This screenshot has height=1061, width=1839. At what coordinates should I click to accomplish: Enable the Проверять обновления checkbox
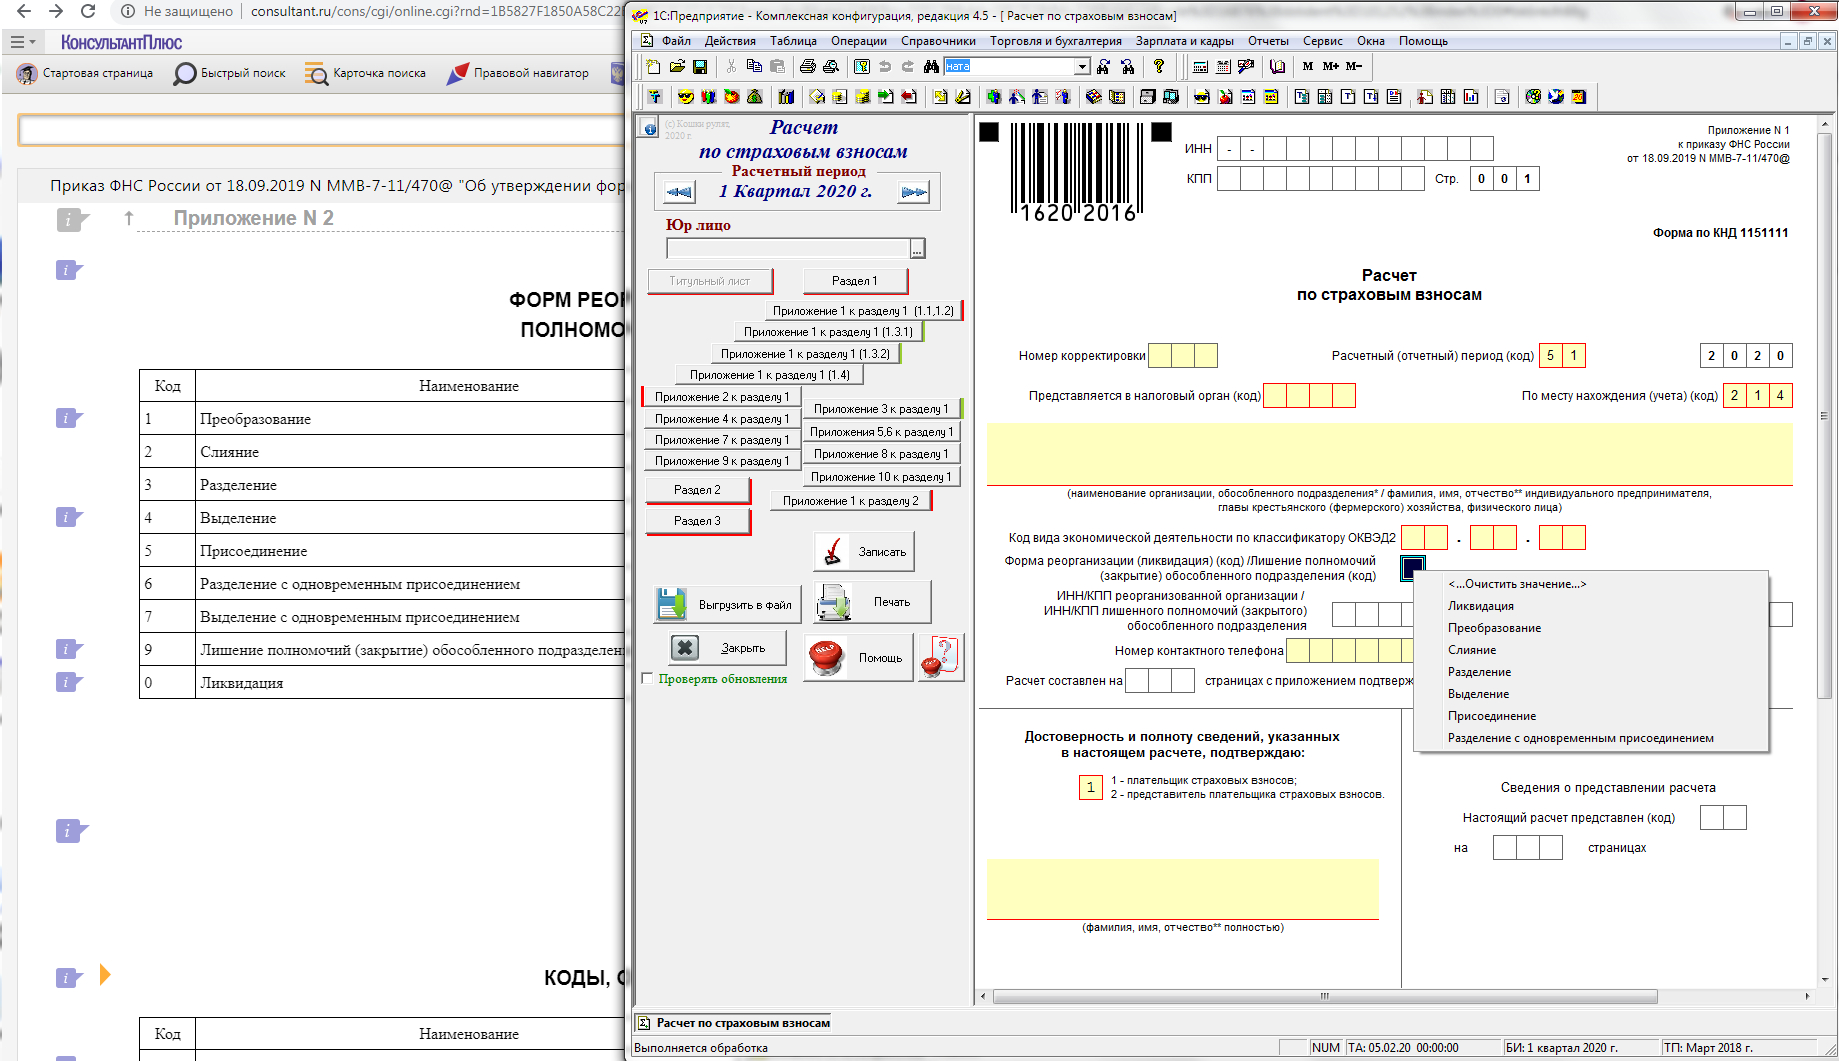(x=647, y=678)
